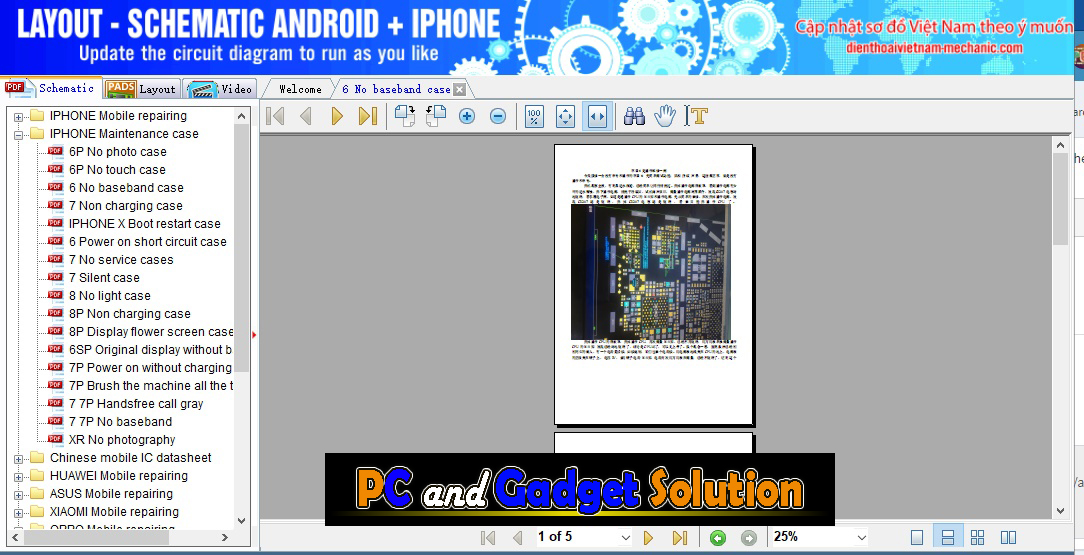Expand Chinese mobile IC datasheet folder
Viewport: 1084px width, 555px height.
coord(18,458)
